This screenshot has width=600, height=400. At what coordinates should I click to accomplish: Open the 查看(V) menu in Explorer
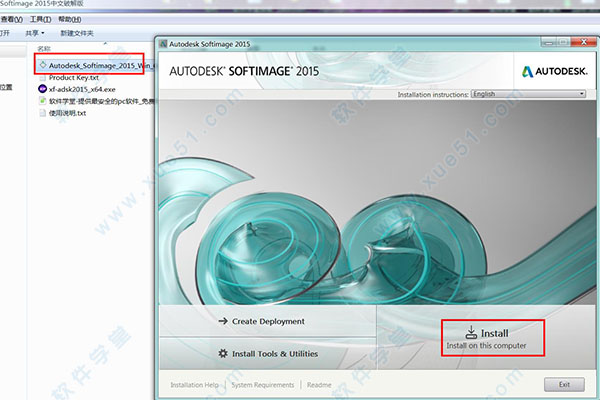click(11, 19)
